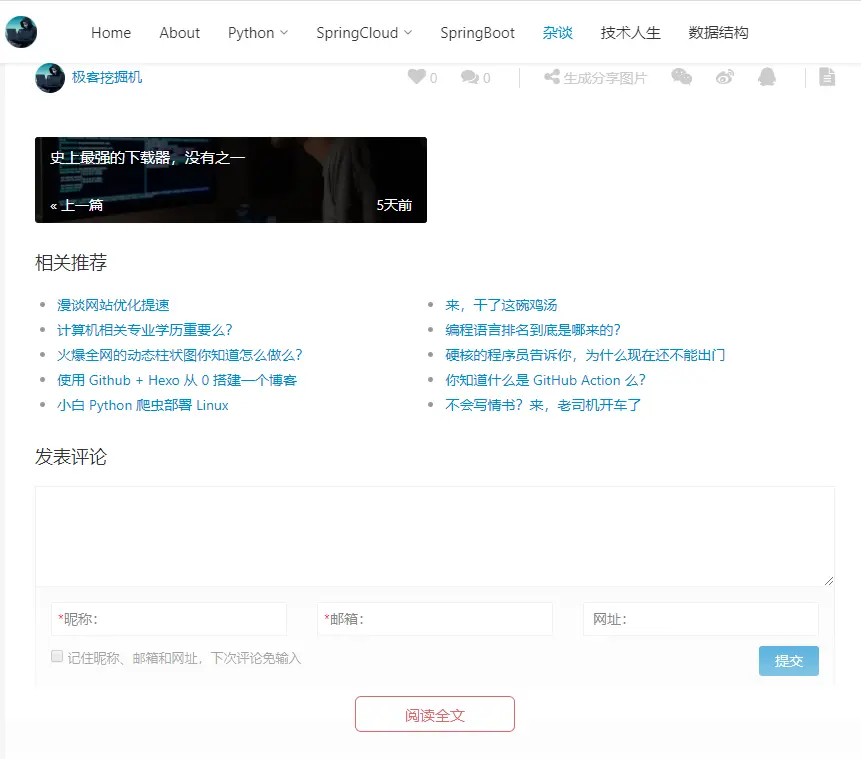Open comments via speech bubble icon
The width and height of the screenshot is (861, 759).
469,77
